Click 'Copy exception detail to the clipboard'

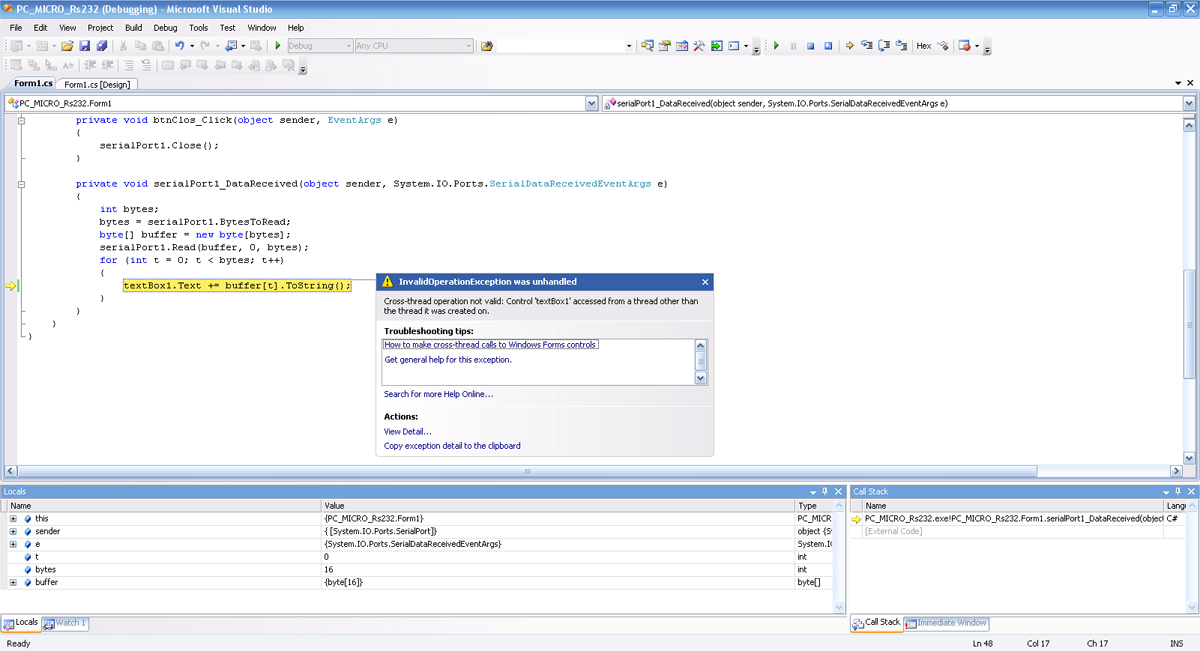[452, 446]
